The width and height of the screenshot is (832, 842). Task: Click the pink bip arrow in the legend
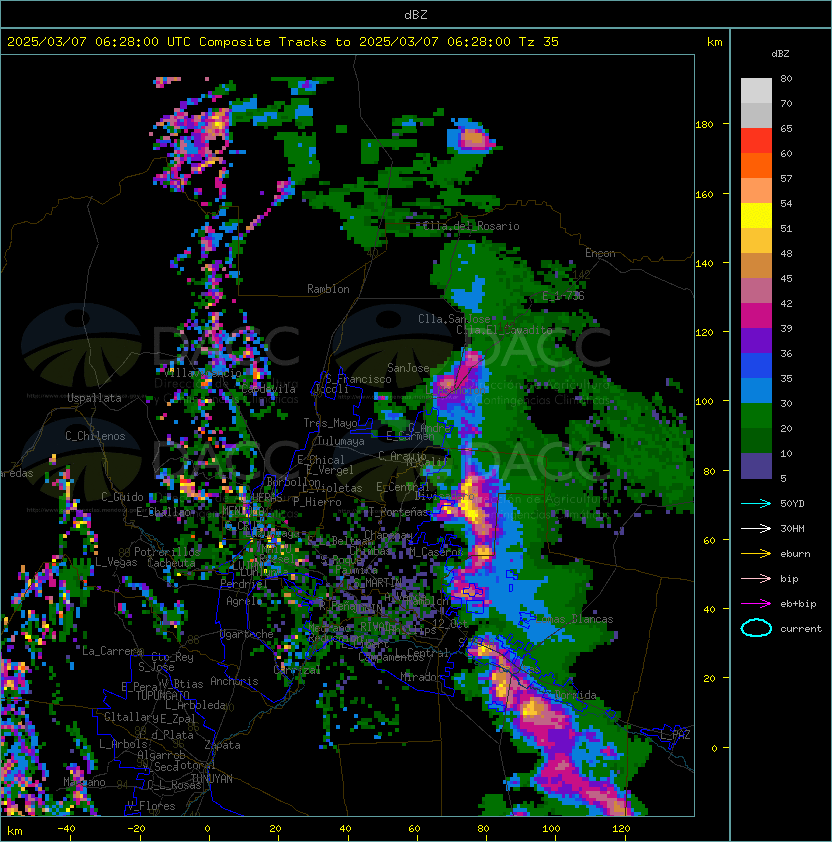click(x=756, y=578)
